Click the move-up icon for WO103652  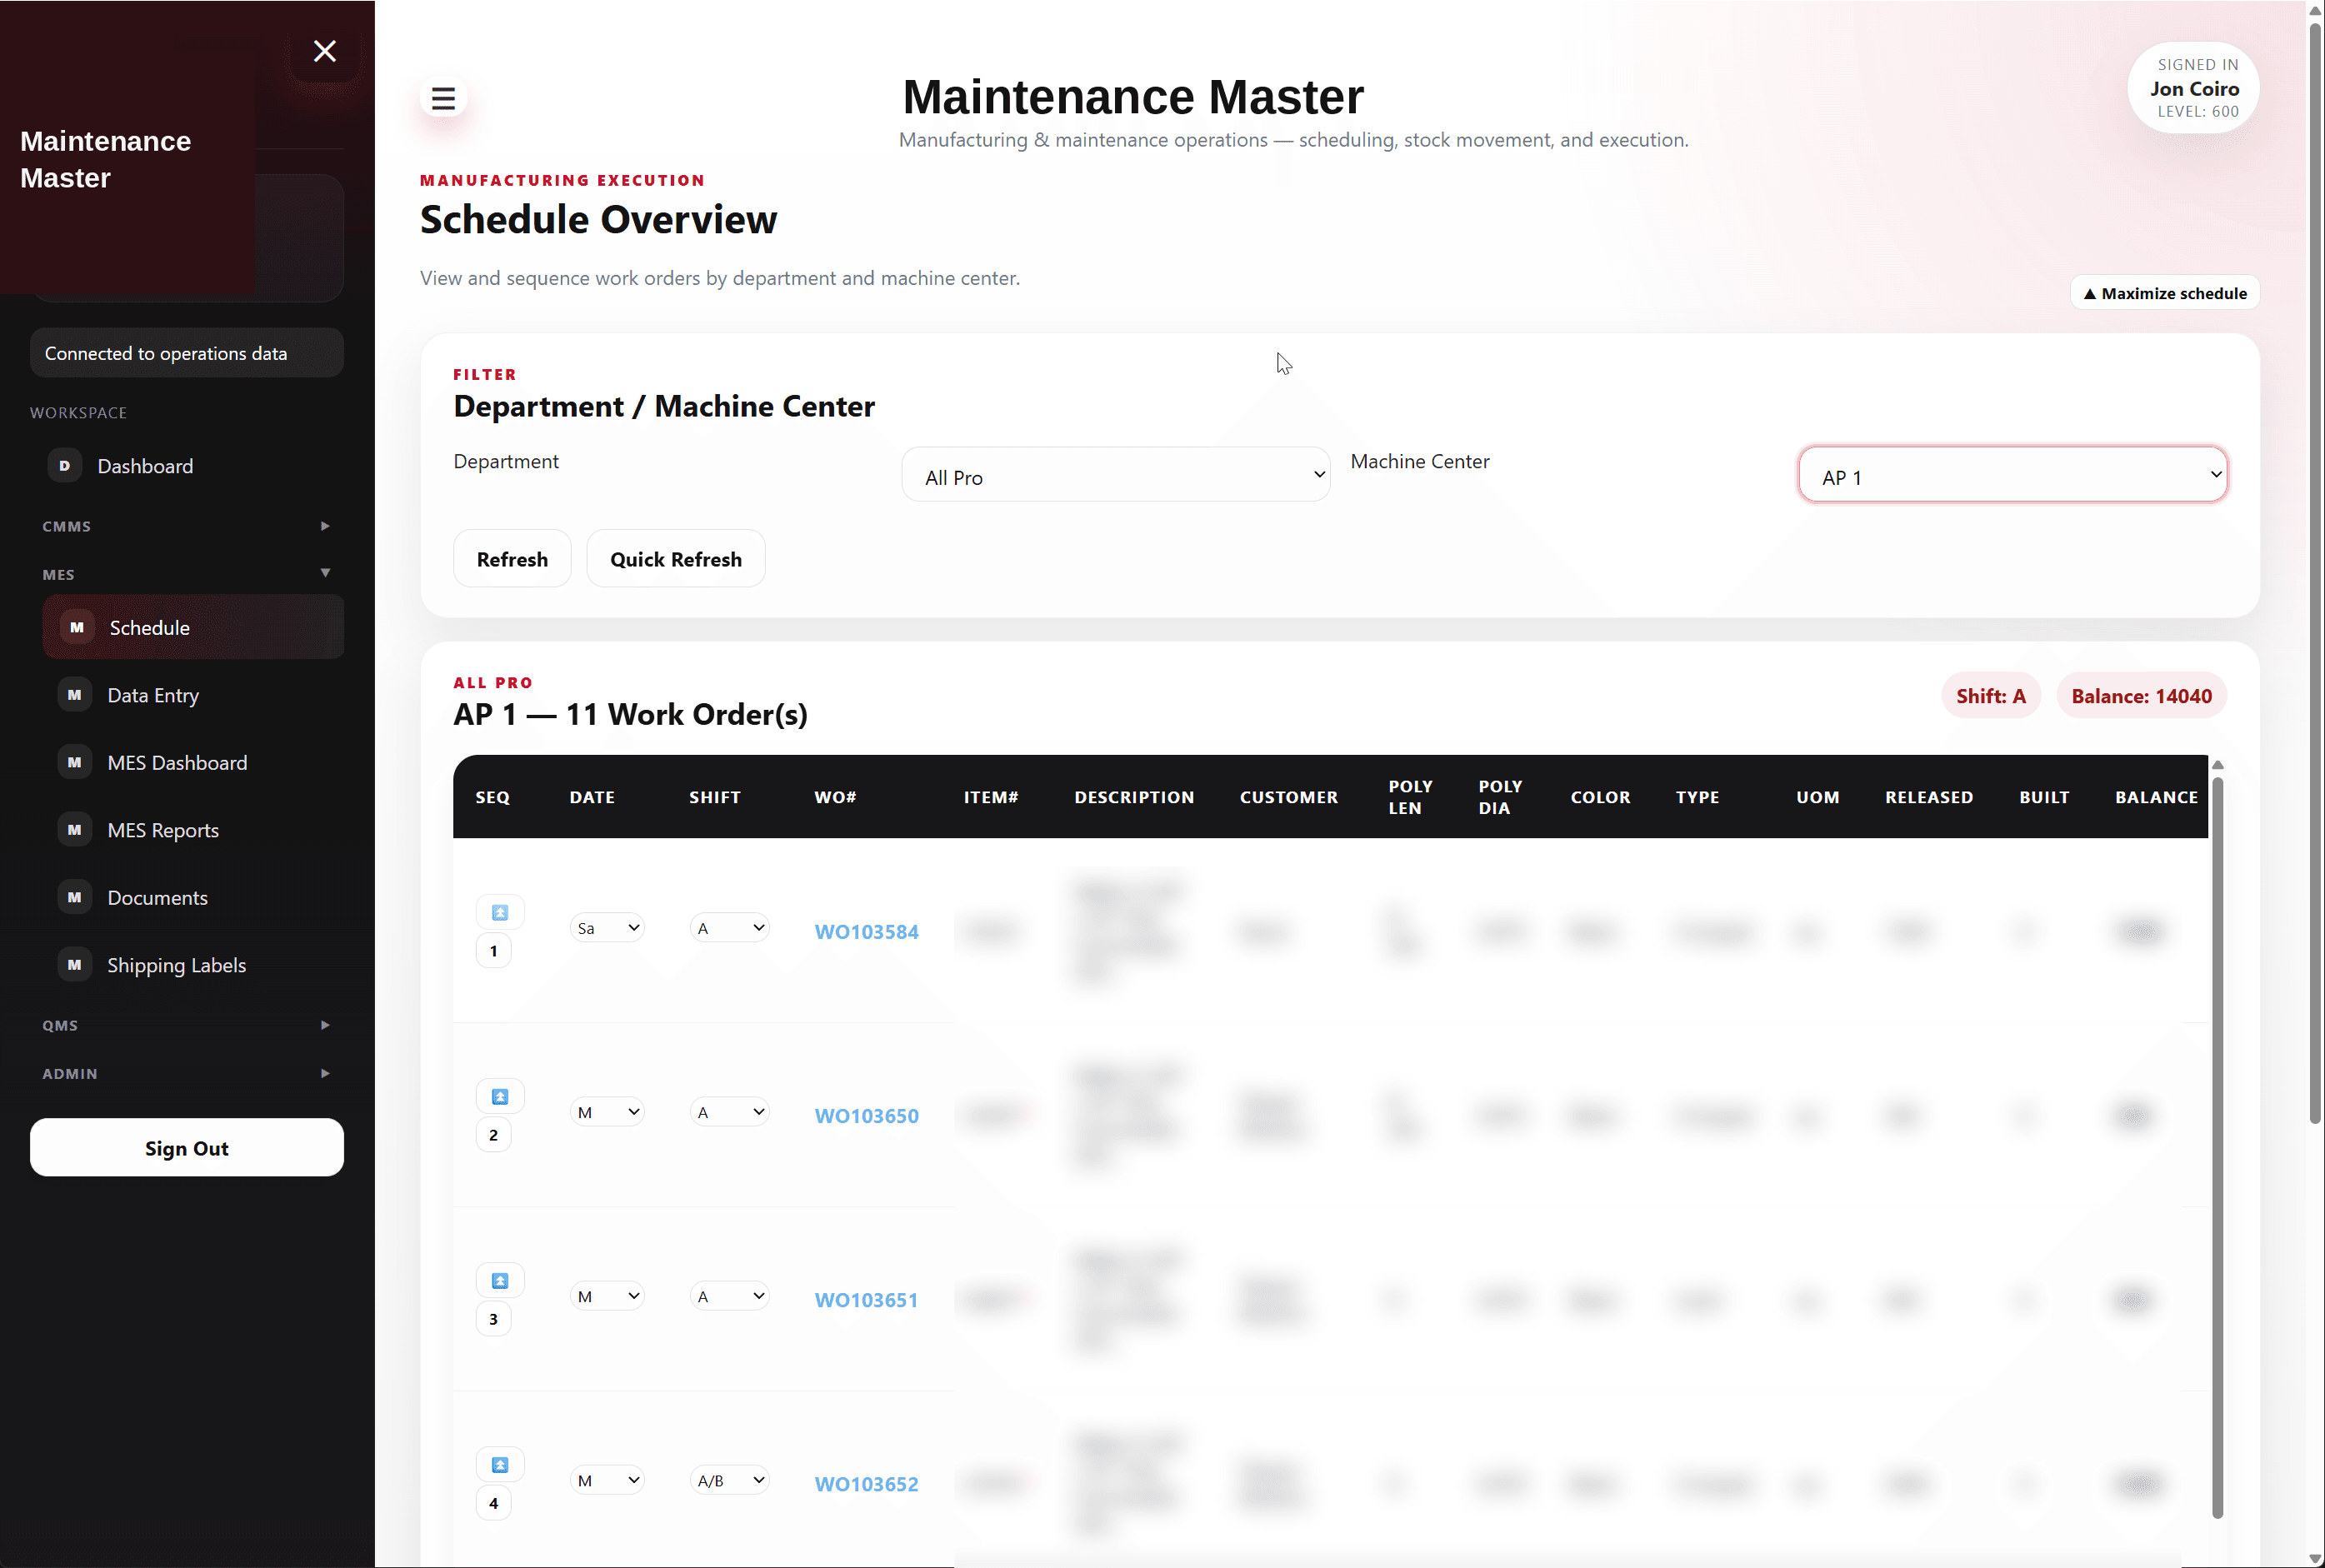(x=500, y=1465)
